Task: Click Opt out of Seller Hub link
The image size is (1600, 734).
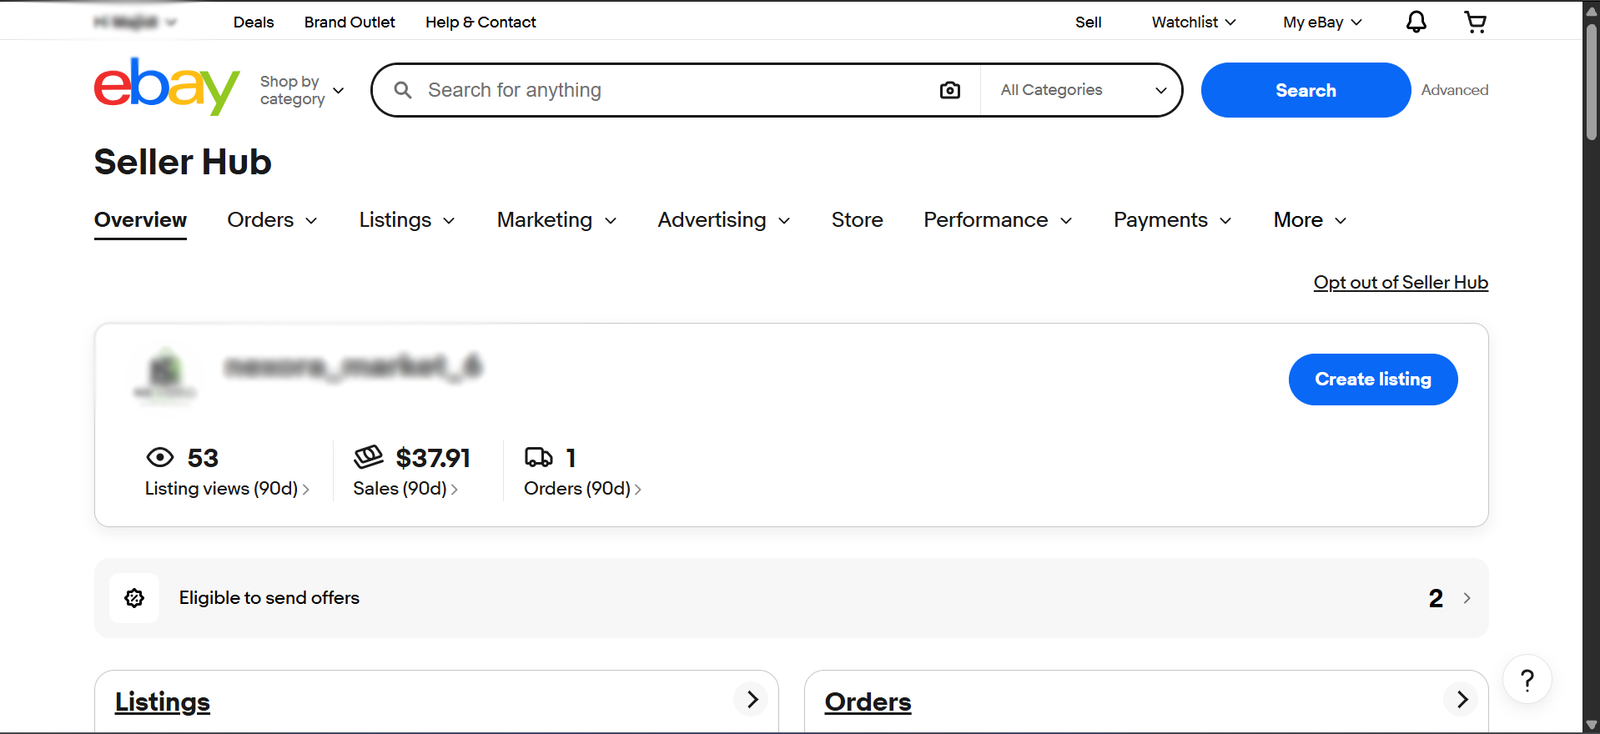Action: (1400, 283)
